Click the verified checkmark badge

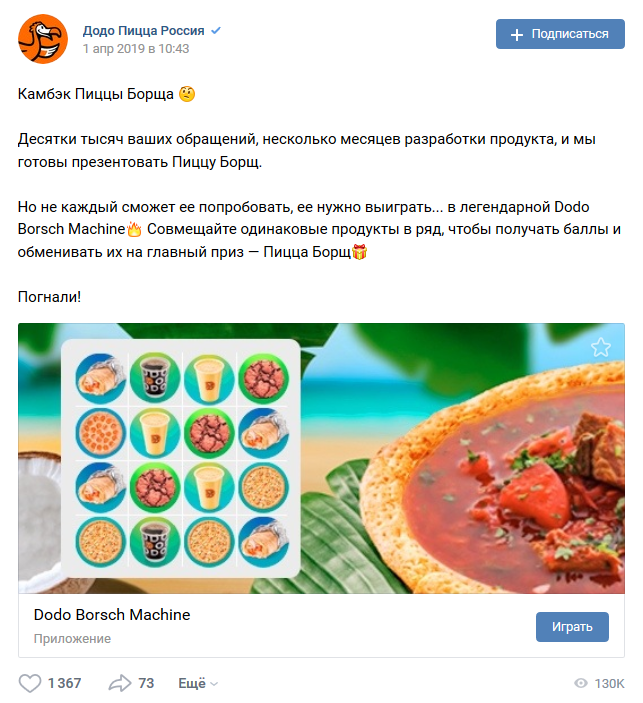[x=216, y=30]
